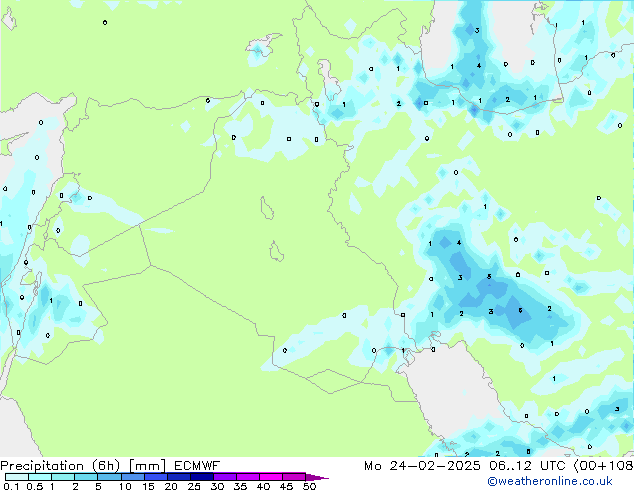
Task: Select the 30 to 35 mm legend swatch
Action: pos(225,477)
